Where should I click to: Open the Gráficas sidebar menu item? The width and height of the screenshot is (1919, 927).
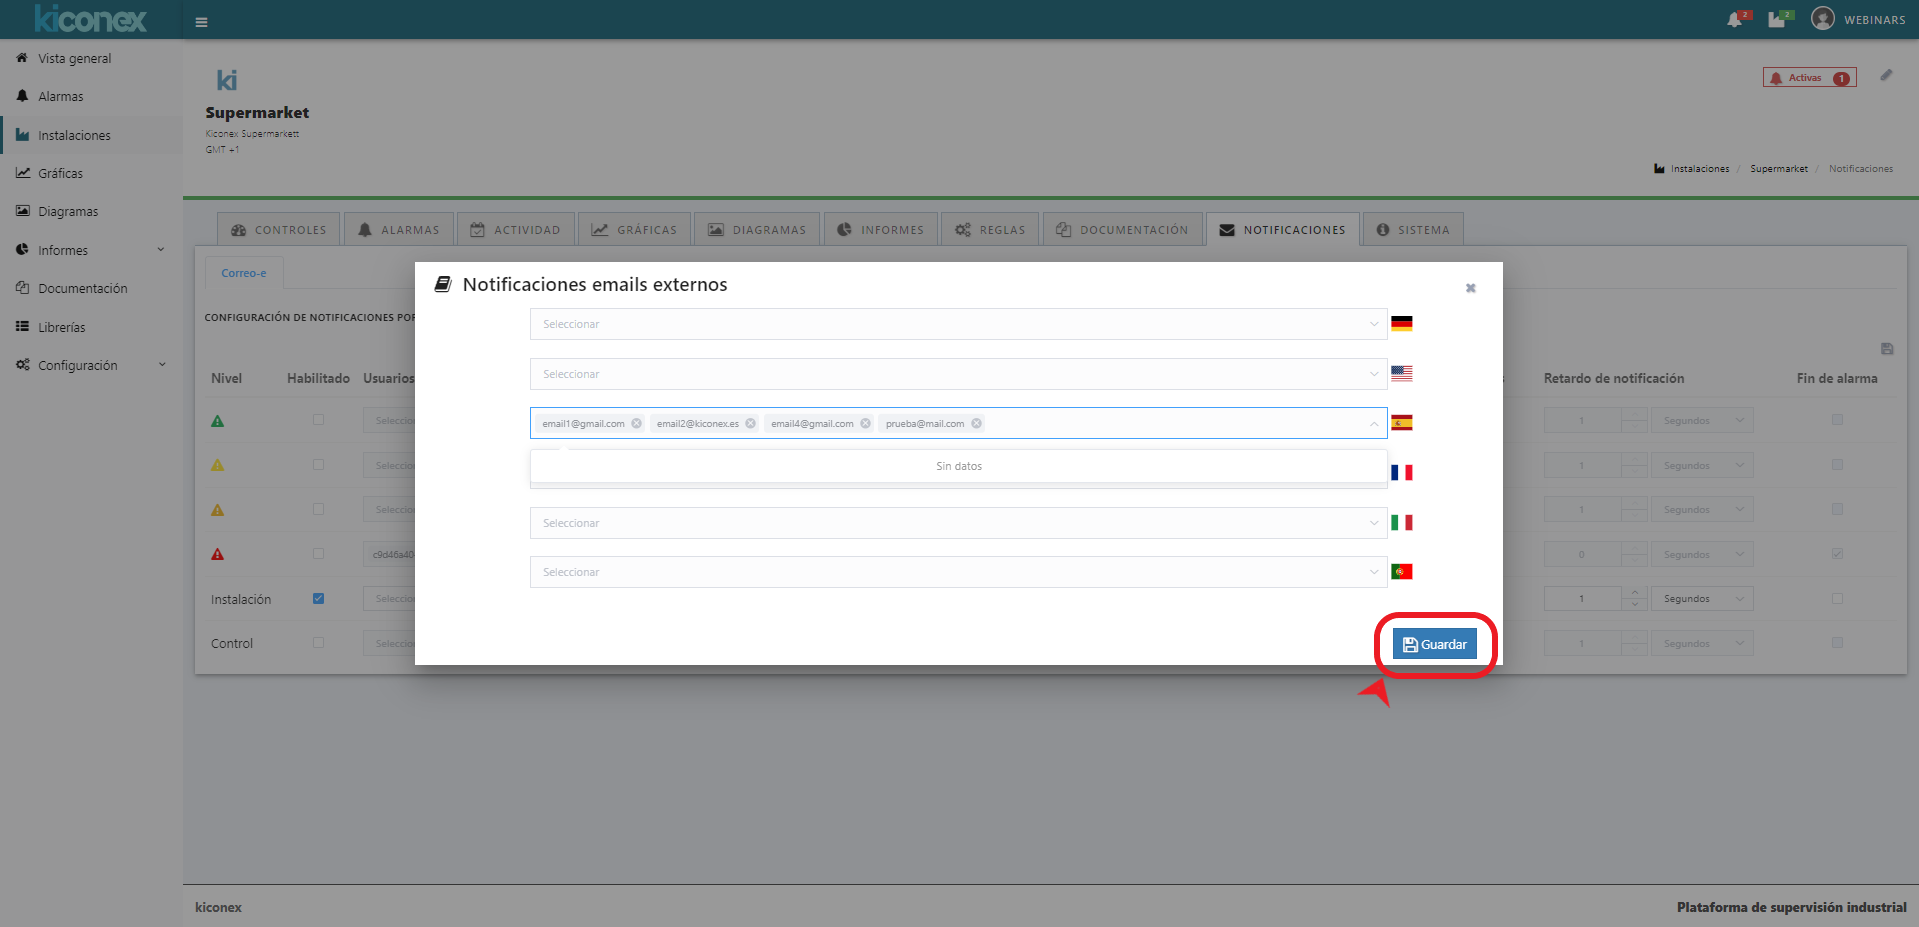[60, 174]
